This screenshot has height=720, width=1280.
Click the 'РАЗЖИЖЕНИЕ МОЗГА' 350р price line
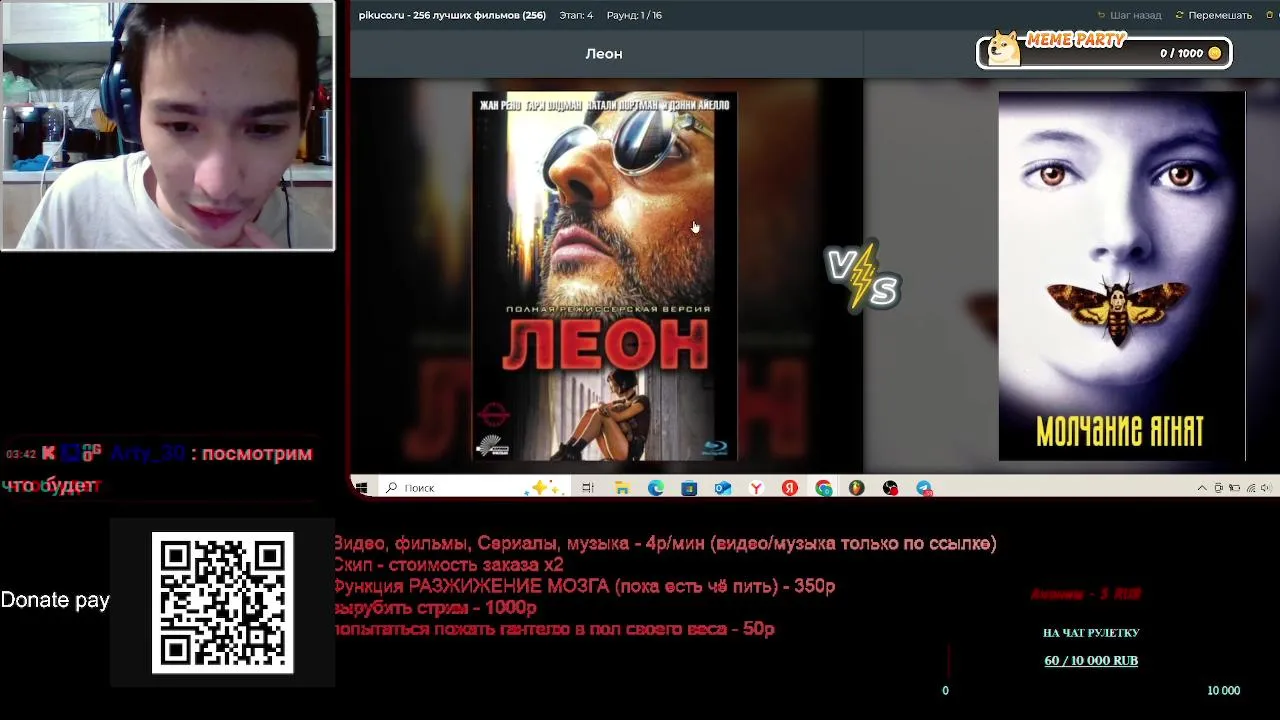coord(584,587)
